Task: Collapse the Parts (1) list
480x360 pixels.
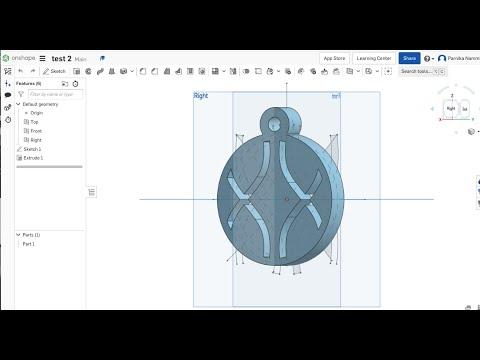Action: point(18,235)
